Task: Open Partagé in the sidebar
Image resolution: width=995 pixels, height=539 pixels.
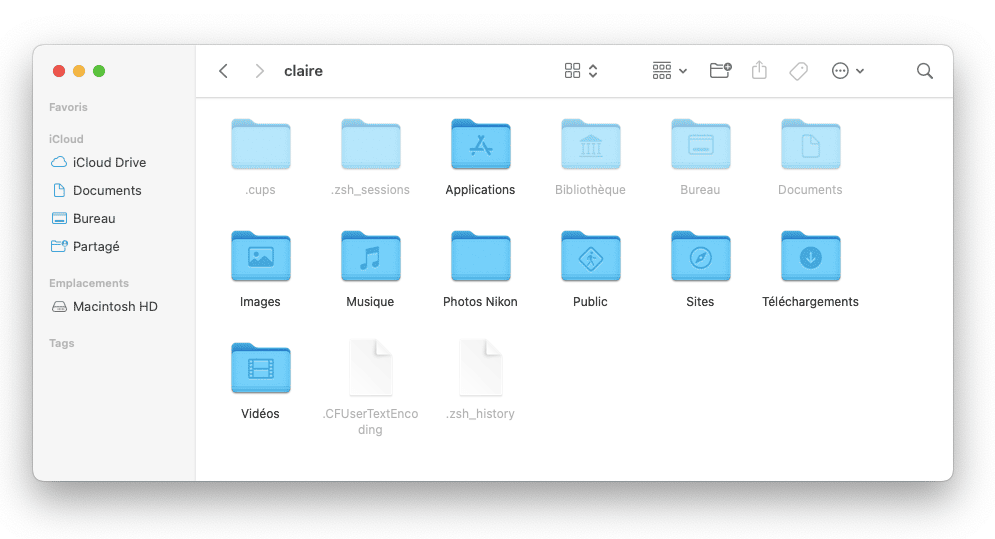Action: pyautogui.click(x=96, y=246)
